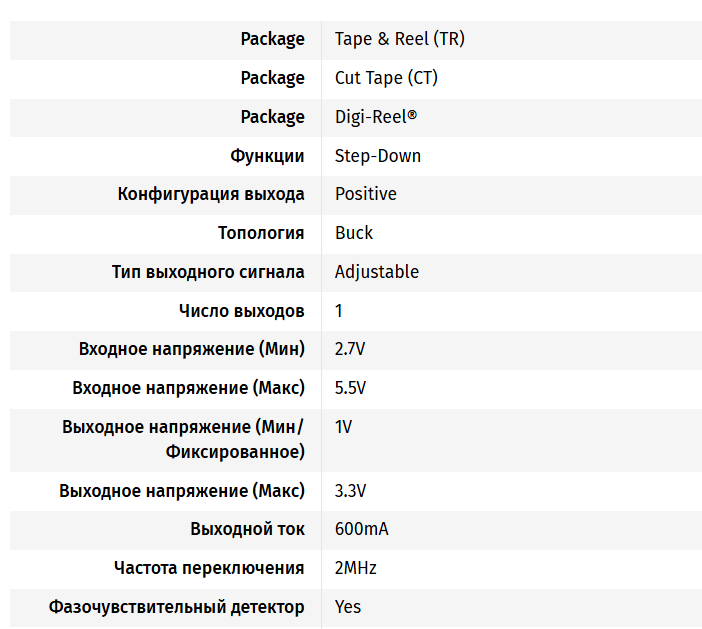
Task: Select the "Buck" topology value
Action: [x=354, y=233]
